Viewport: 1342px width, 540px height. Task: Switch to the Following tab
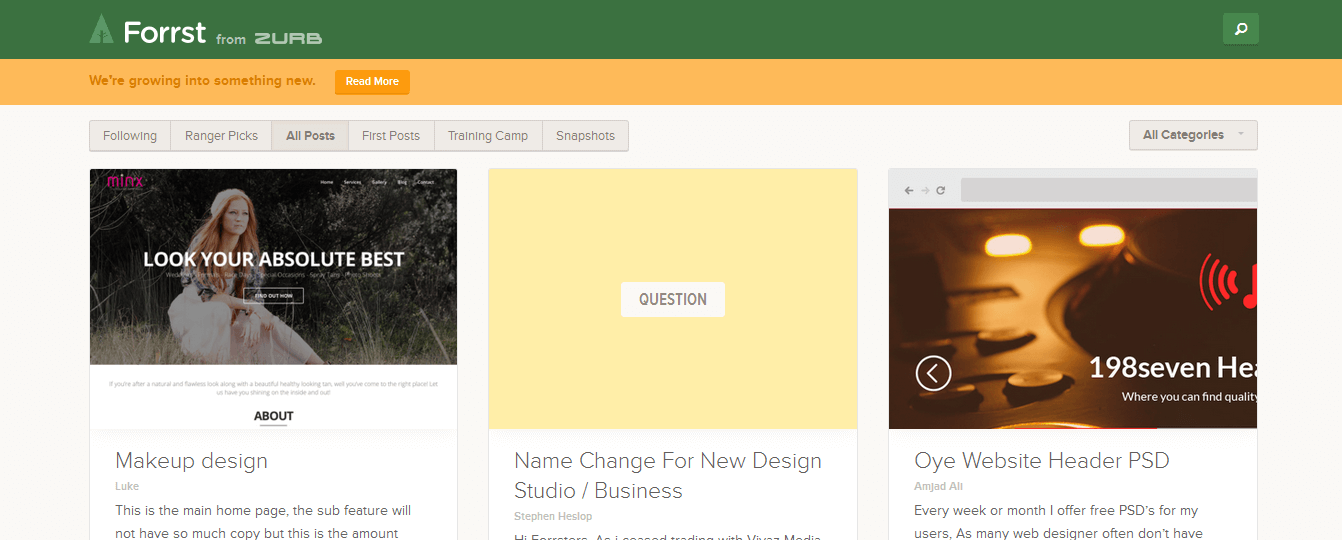pyautogui.click(x=130, y=136)
